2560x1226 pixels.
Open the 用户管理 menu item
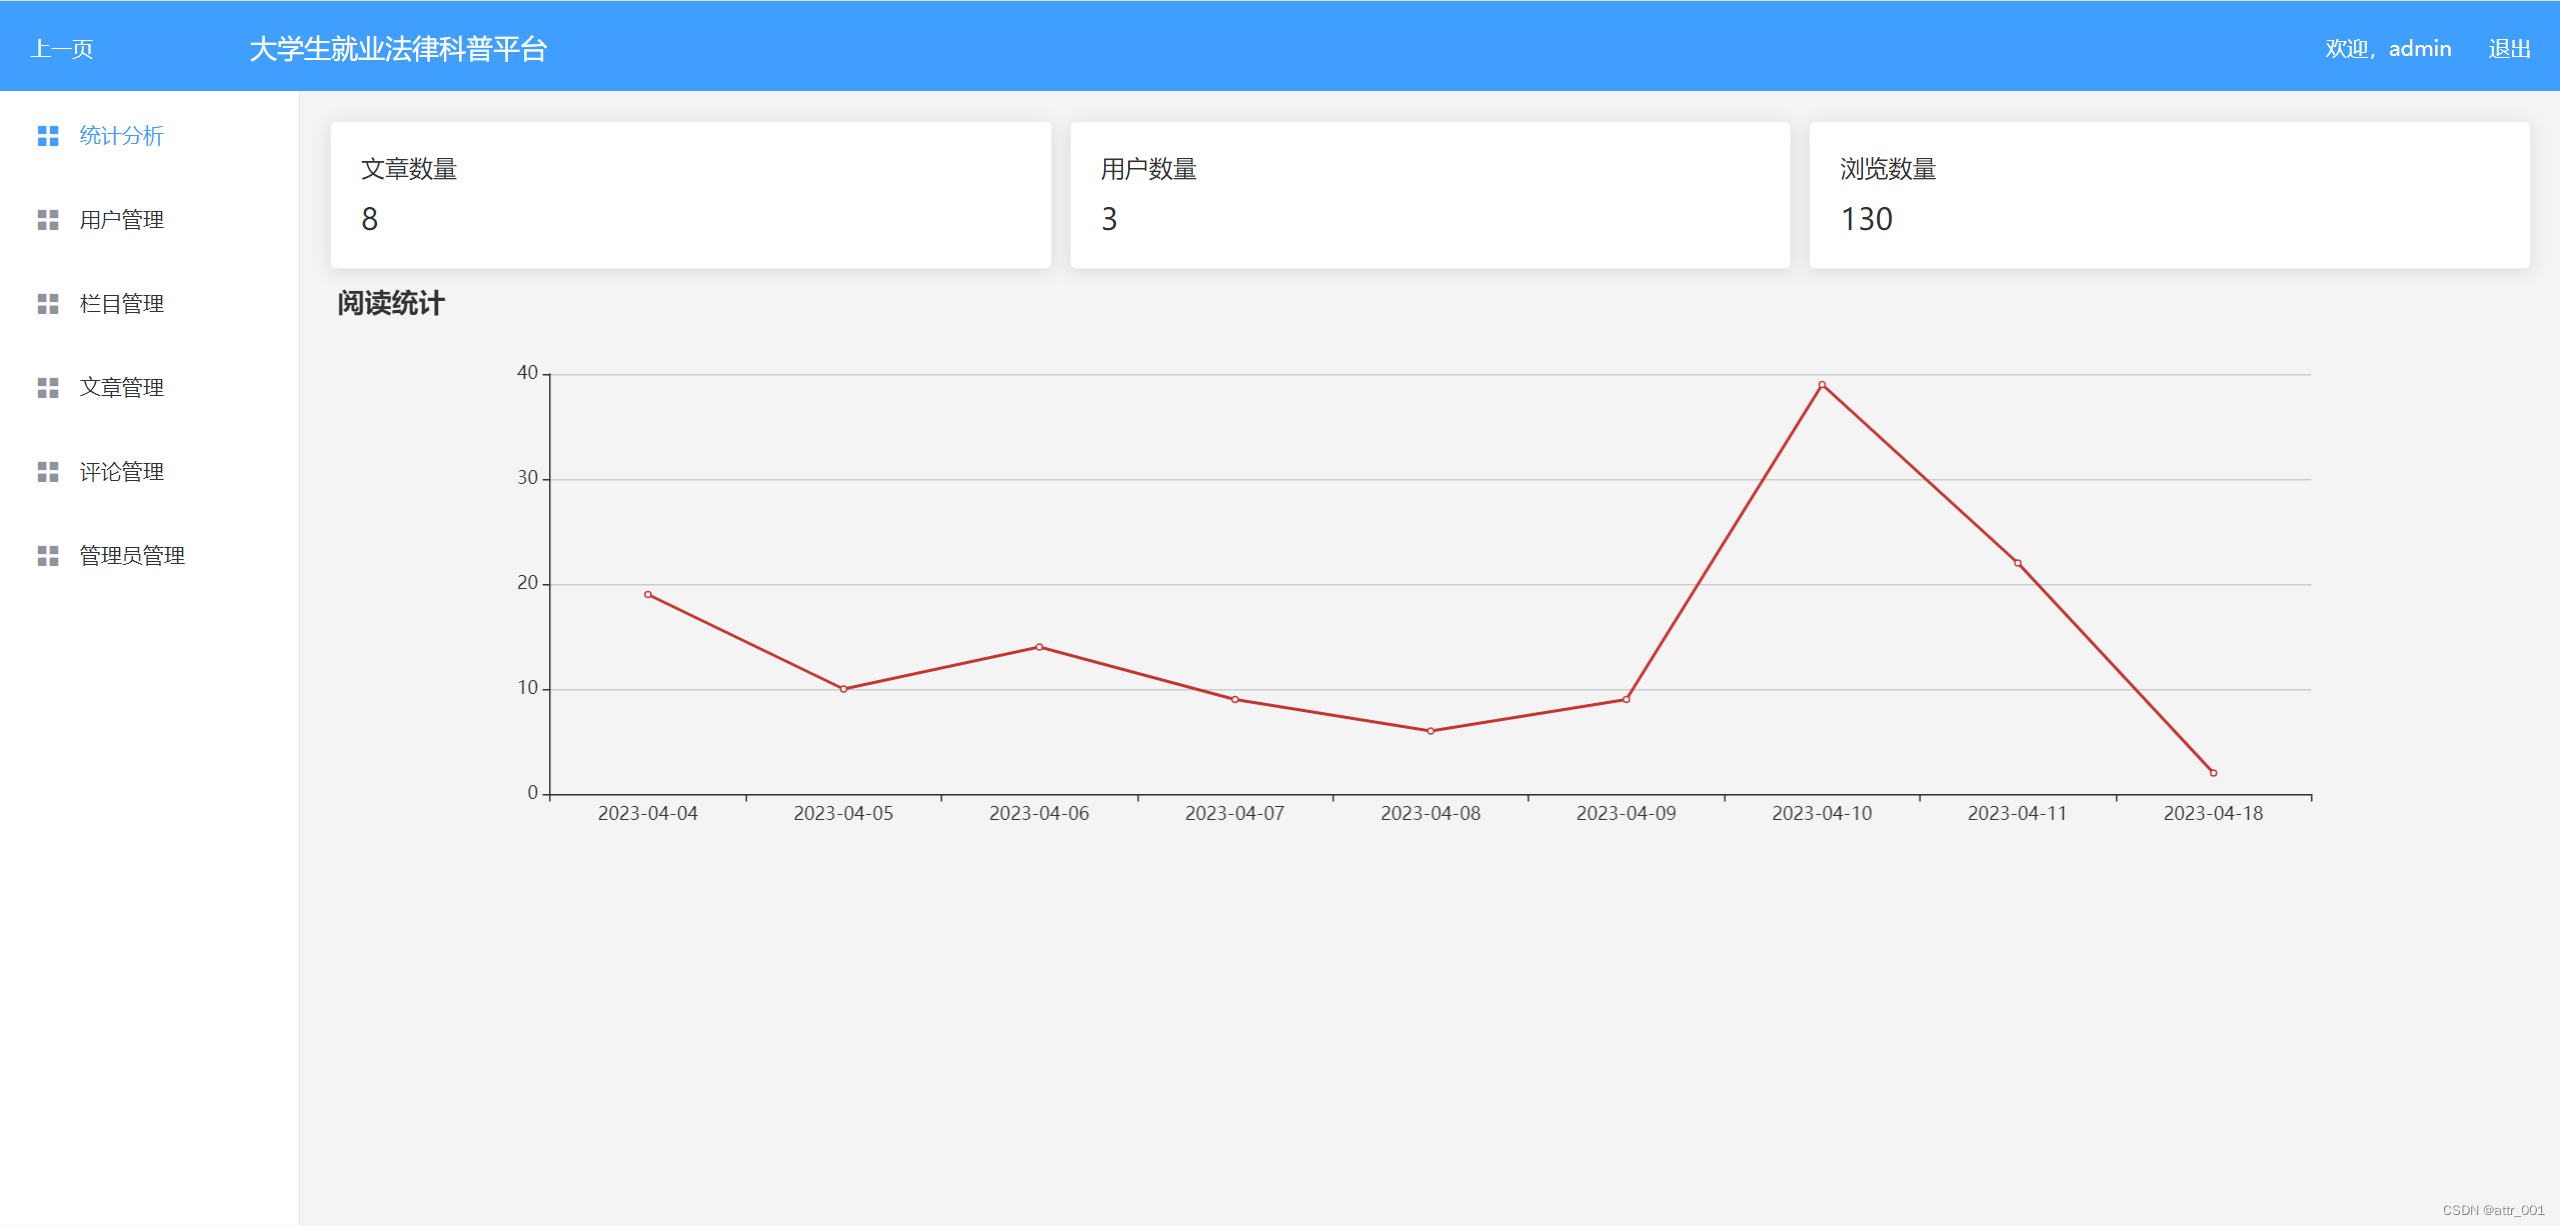121,220
